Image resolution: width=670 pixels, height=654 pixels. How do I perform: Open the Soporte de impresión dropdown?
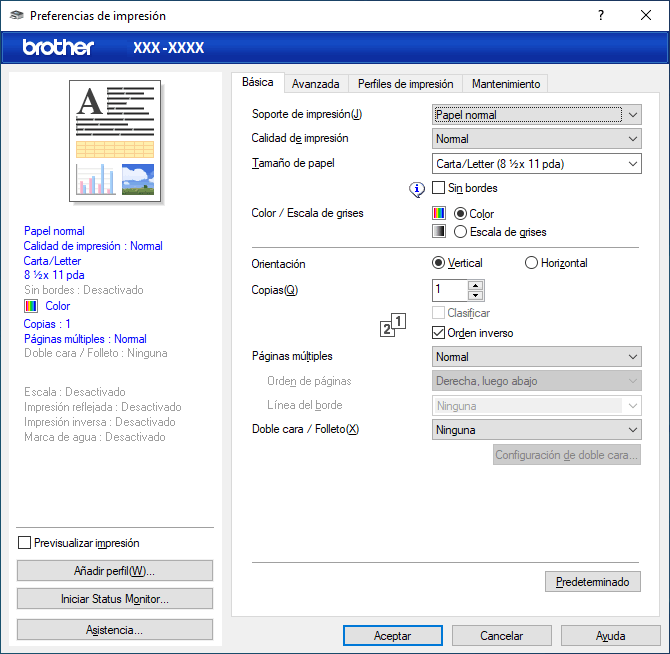point(537,115)
